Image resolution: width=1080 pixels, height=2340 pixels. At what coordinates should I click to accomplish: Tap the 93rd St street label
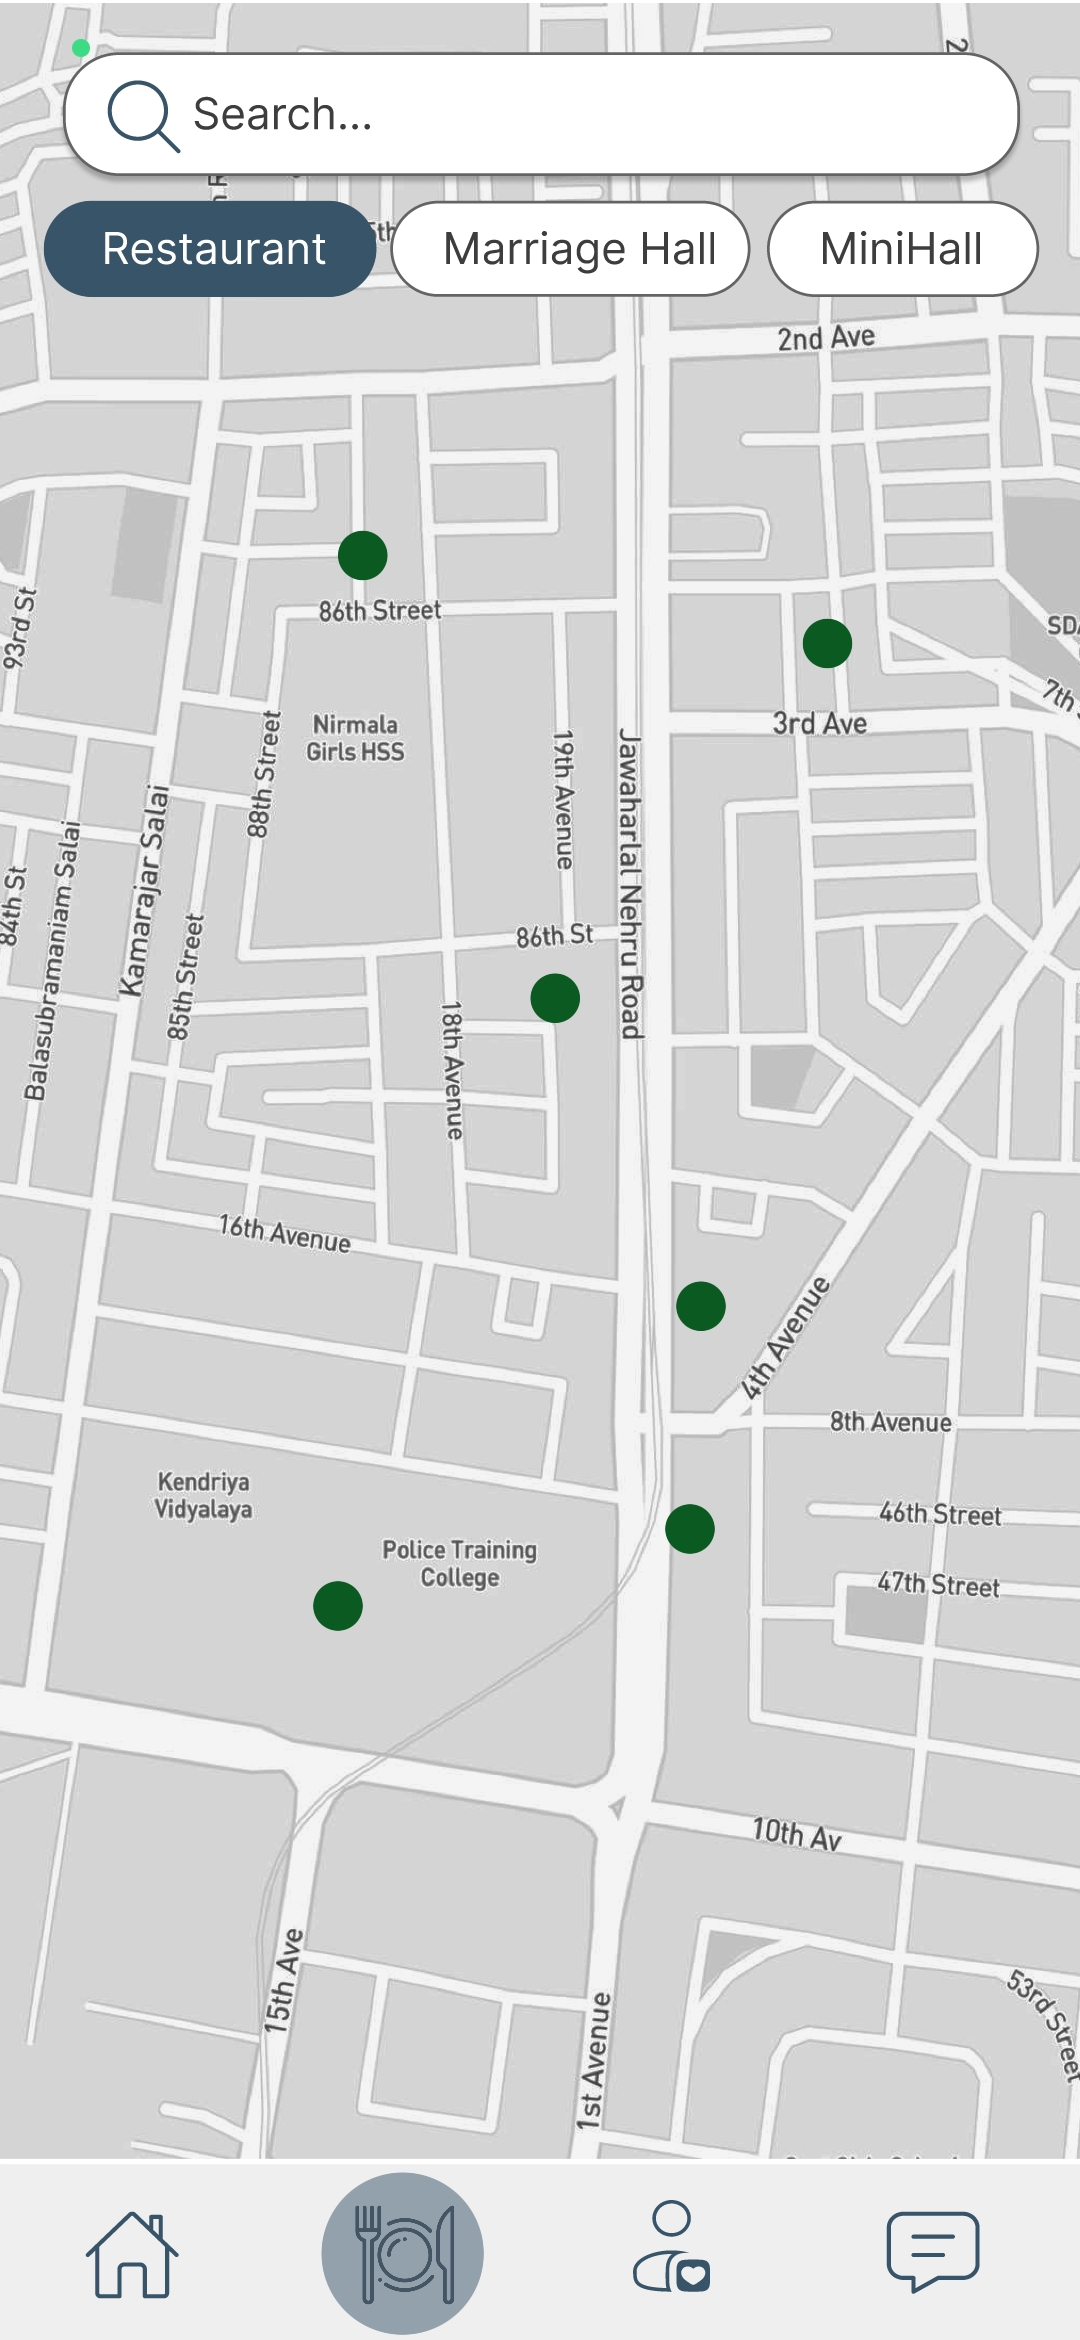click(19, 628)
